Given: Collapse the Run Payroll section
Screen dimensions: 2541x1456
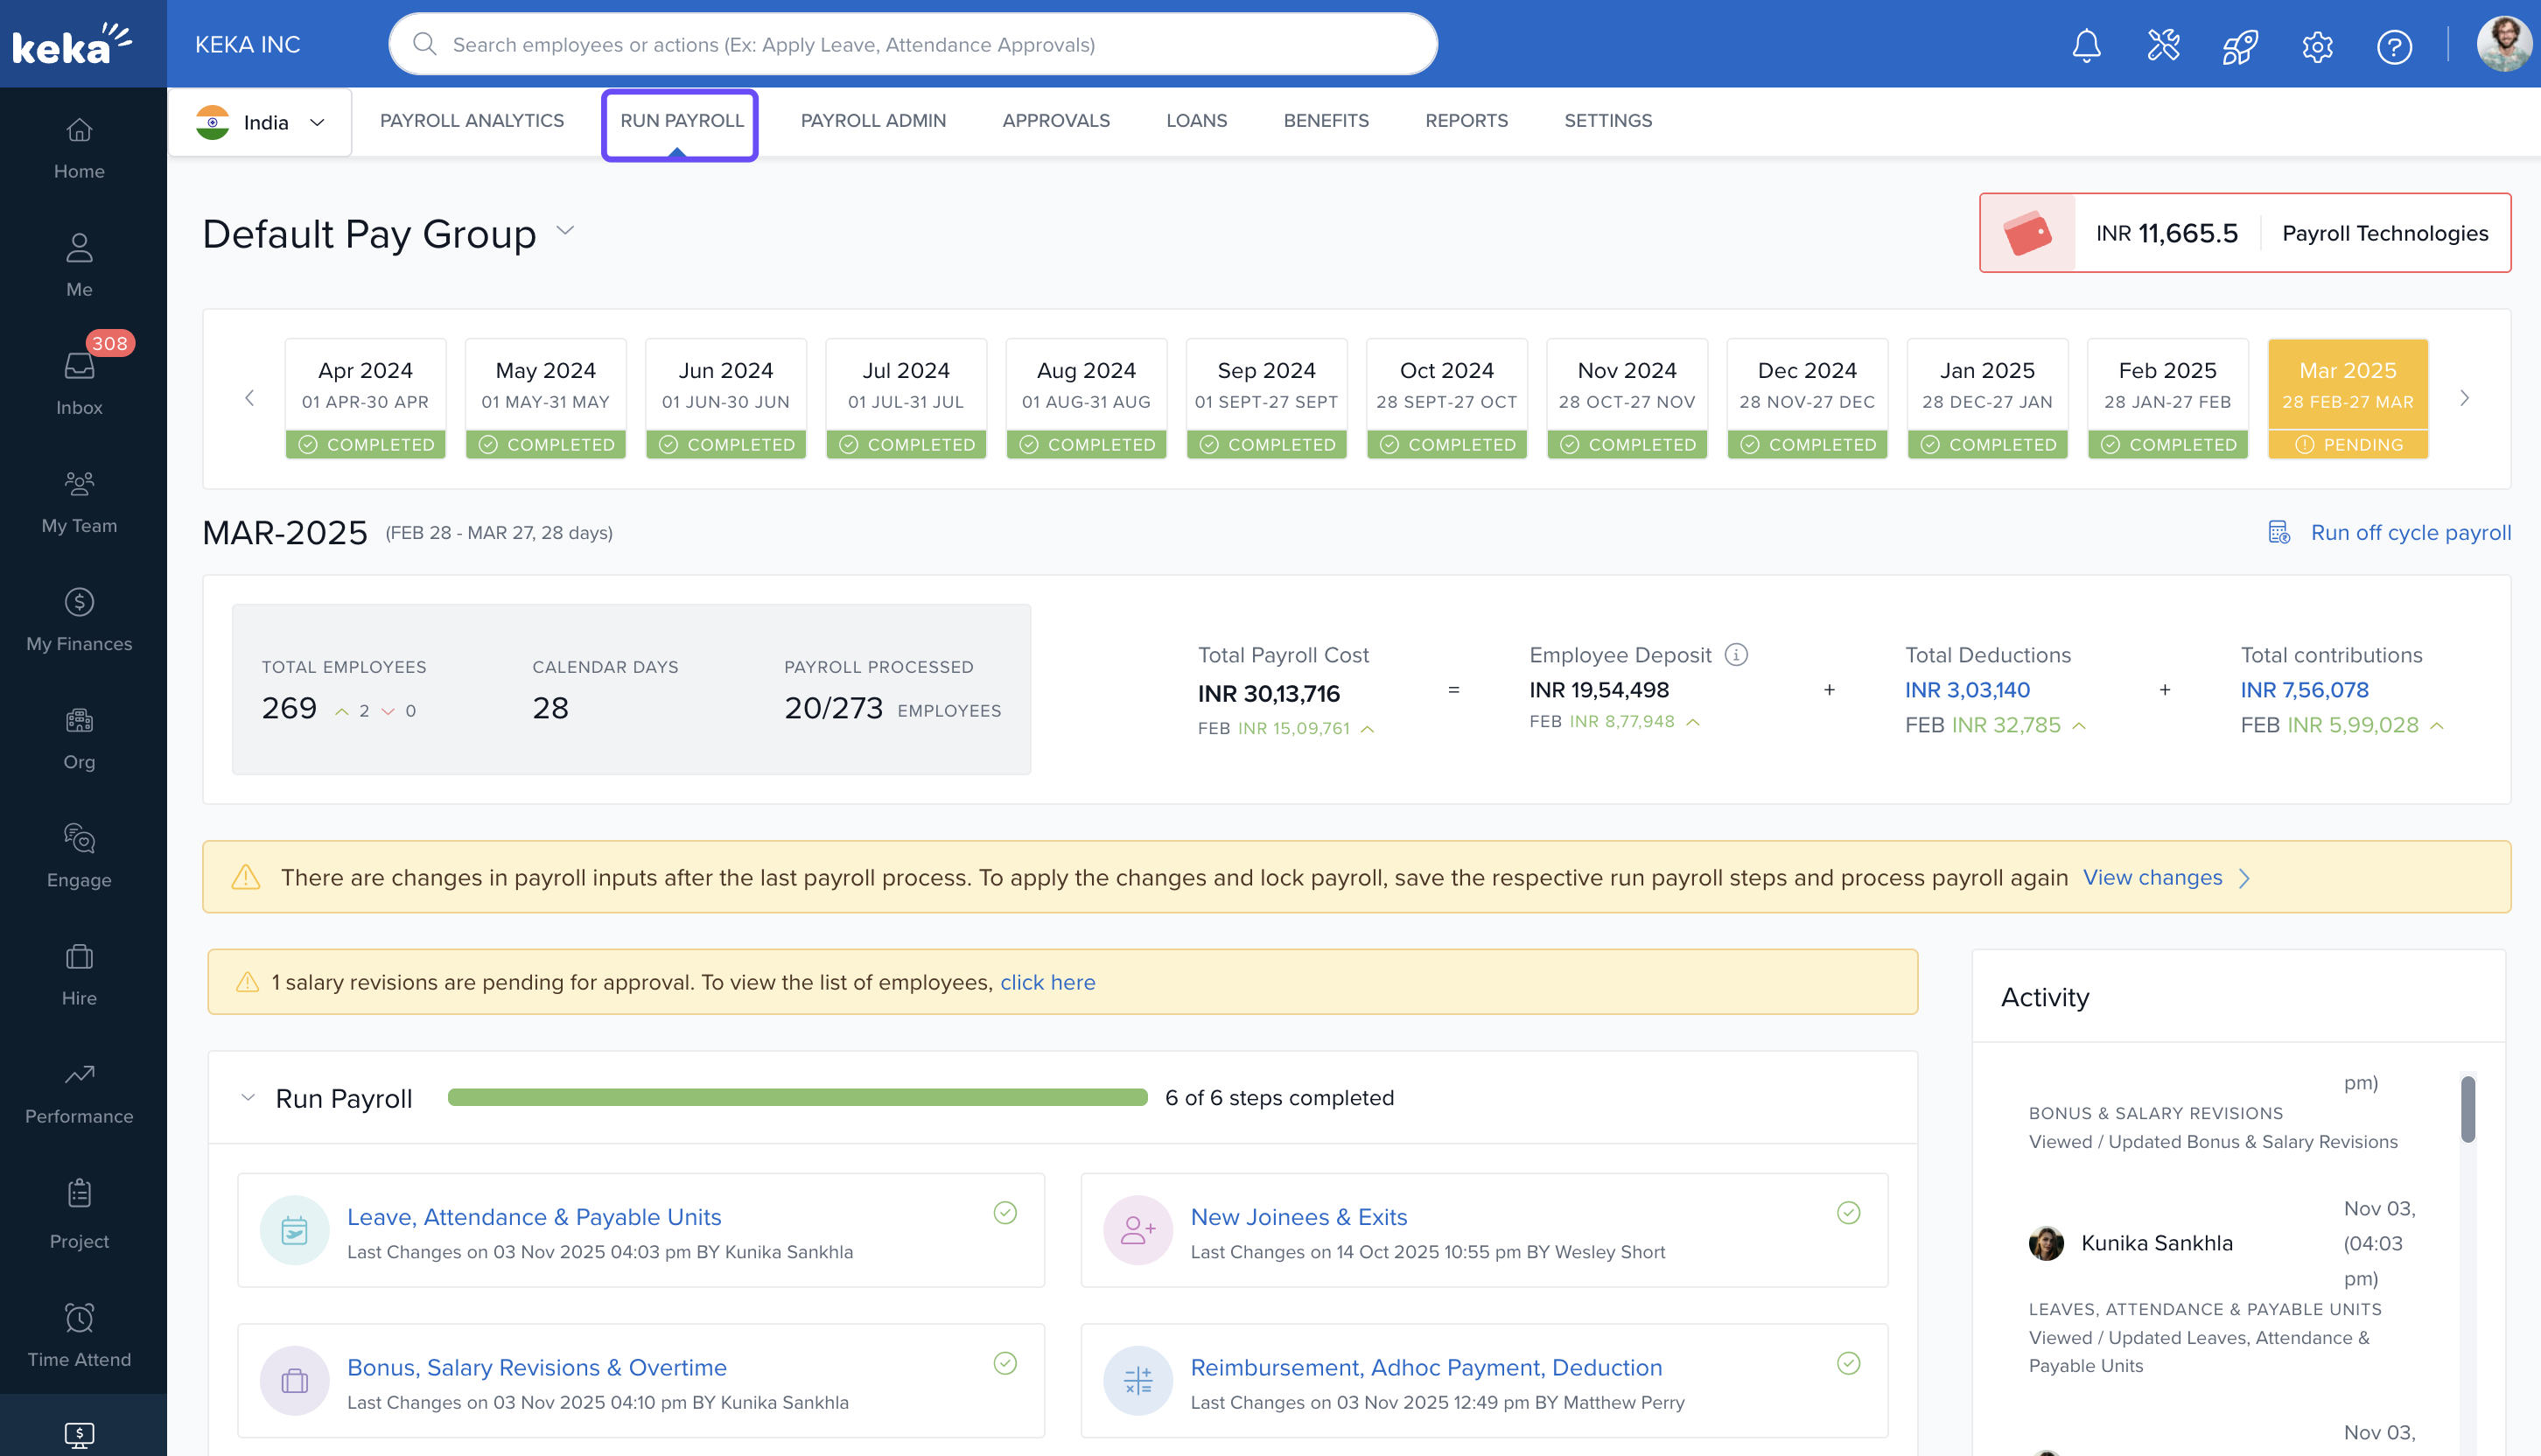Looking at the screenshot, I should point(248,1098).
